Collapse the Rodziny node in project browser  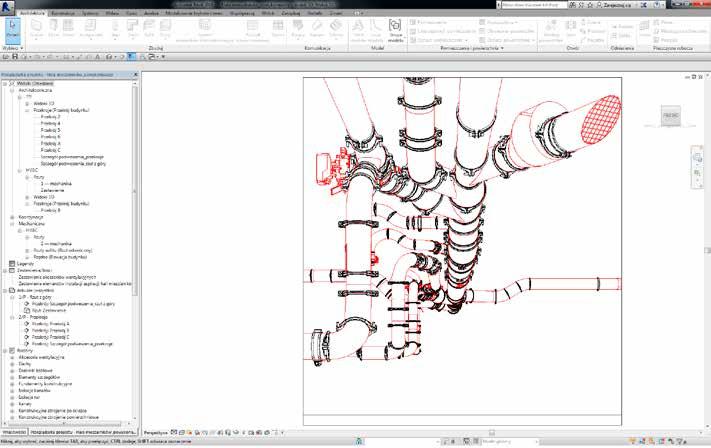point(5,351)
